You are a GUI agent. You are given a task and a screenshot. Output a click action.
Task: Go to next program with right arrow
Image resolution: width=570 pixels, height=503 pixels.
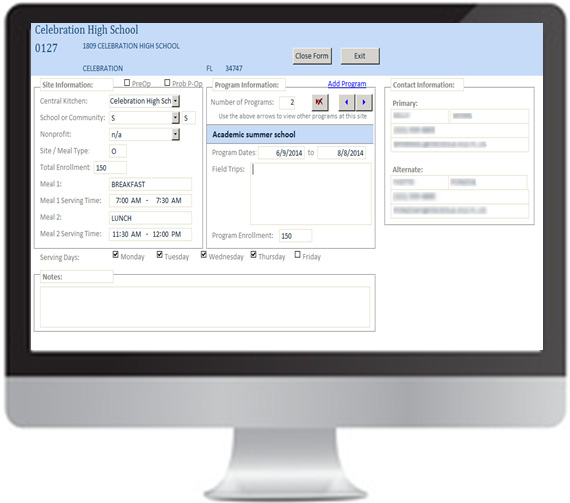click(x=364, y=102)
